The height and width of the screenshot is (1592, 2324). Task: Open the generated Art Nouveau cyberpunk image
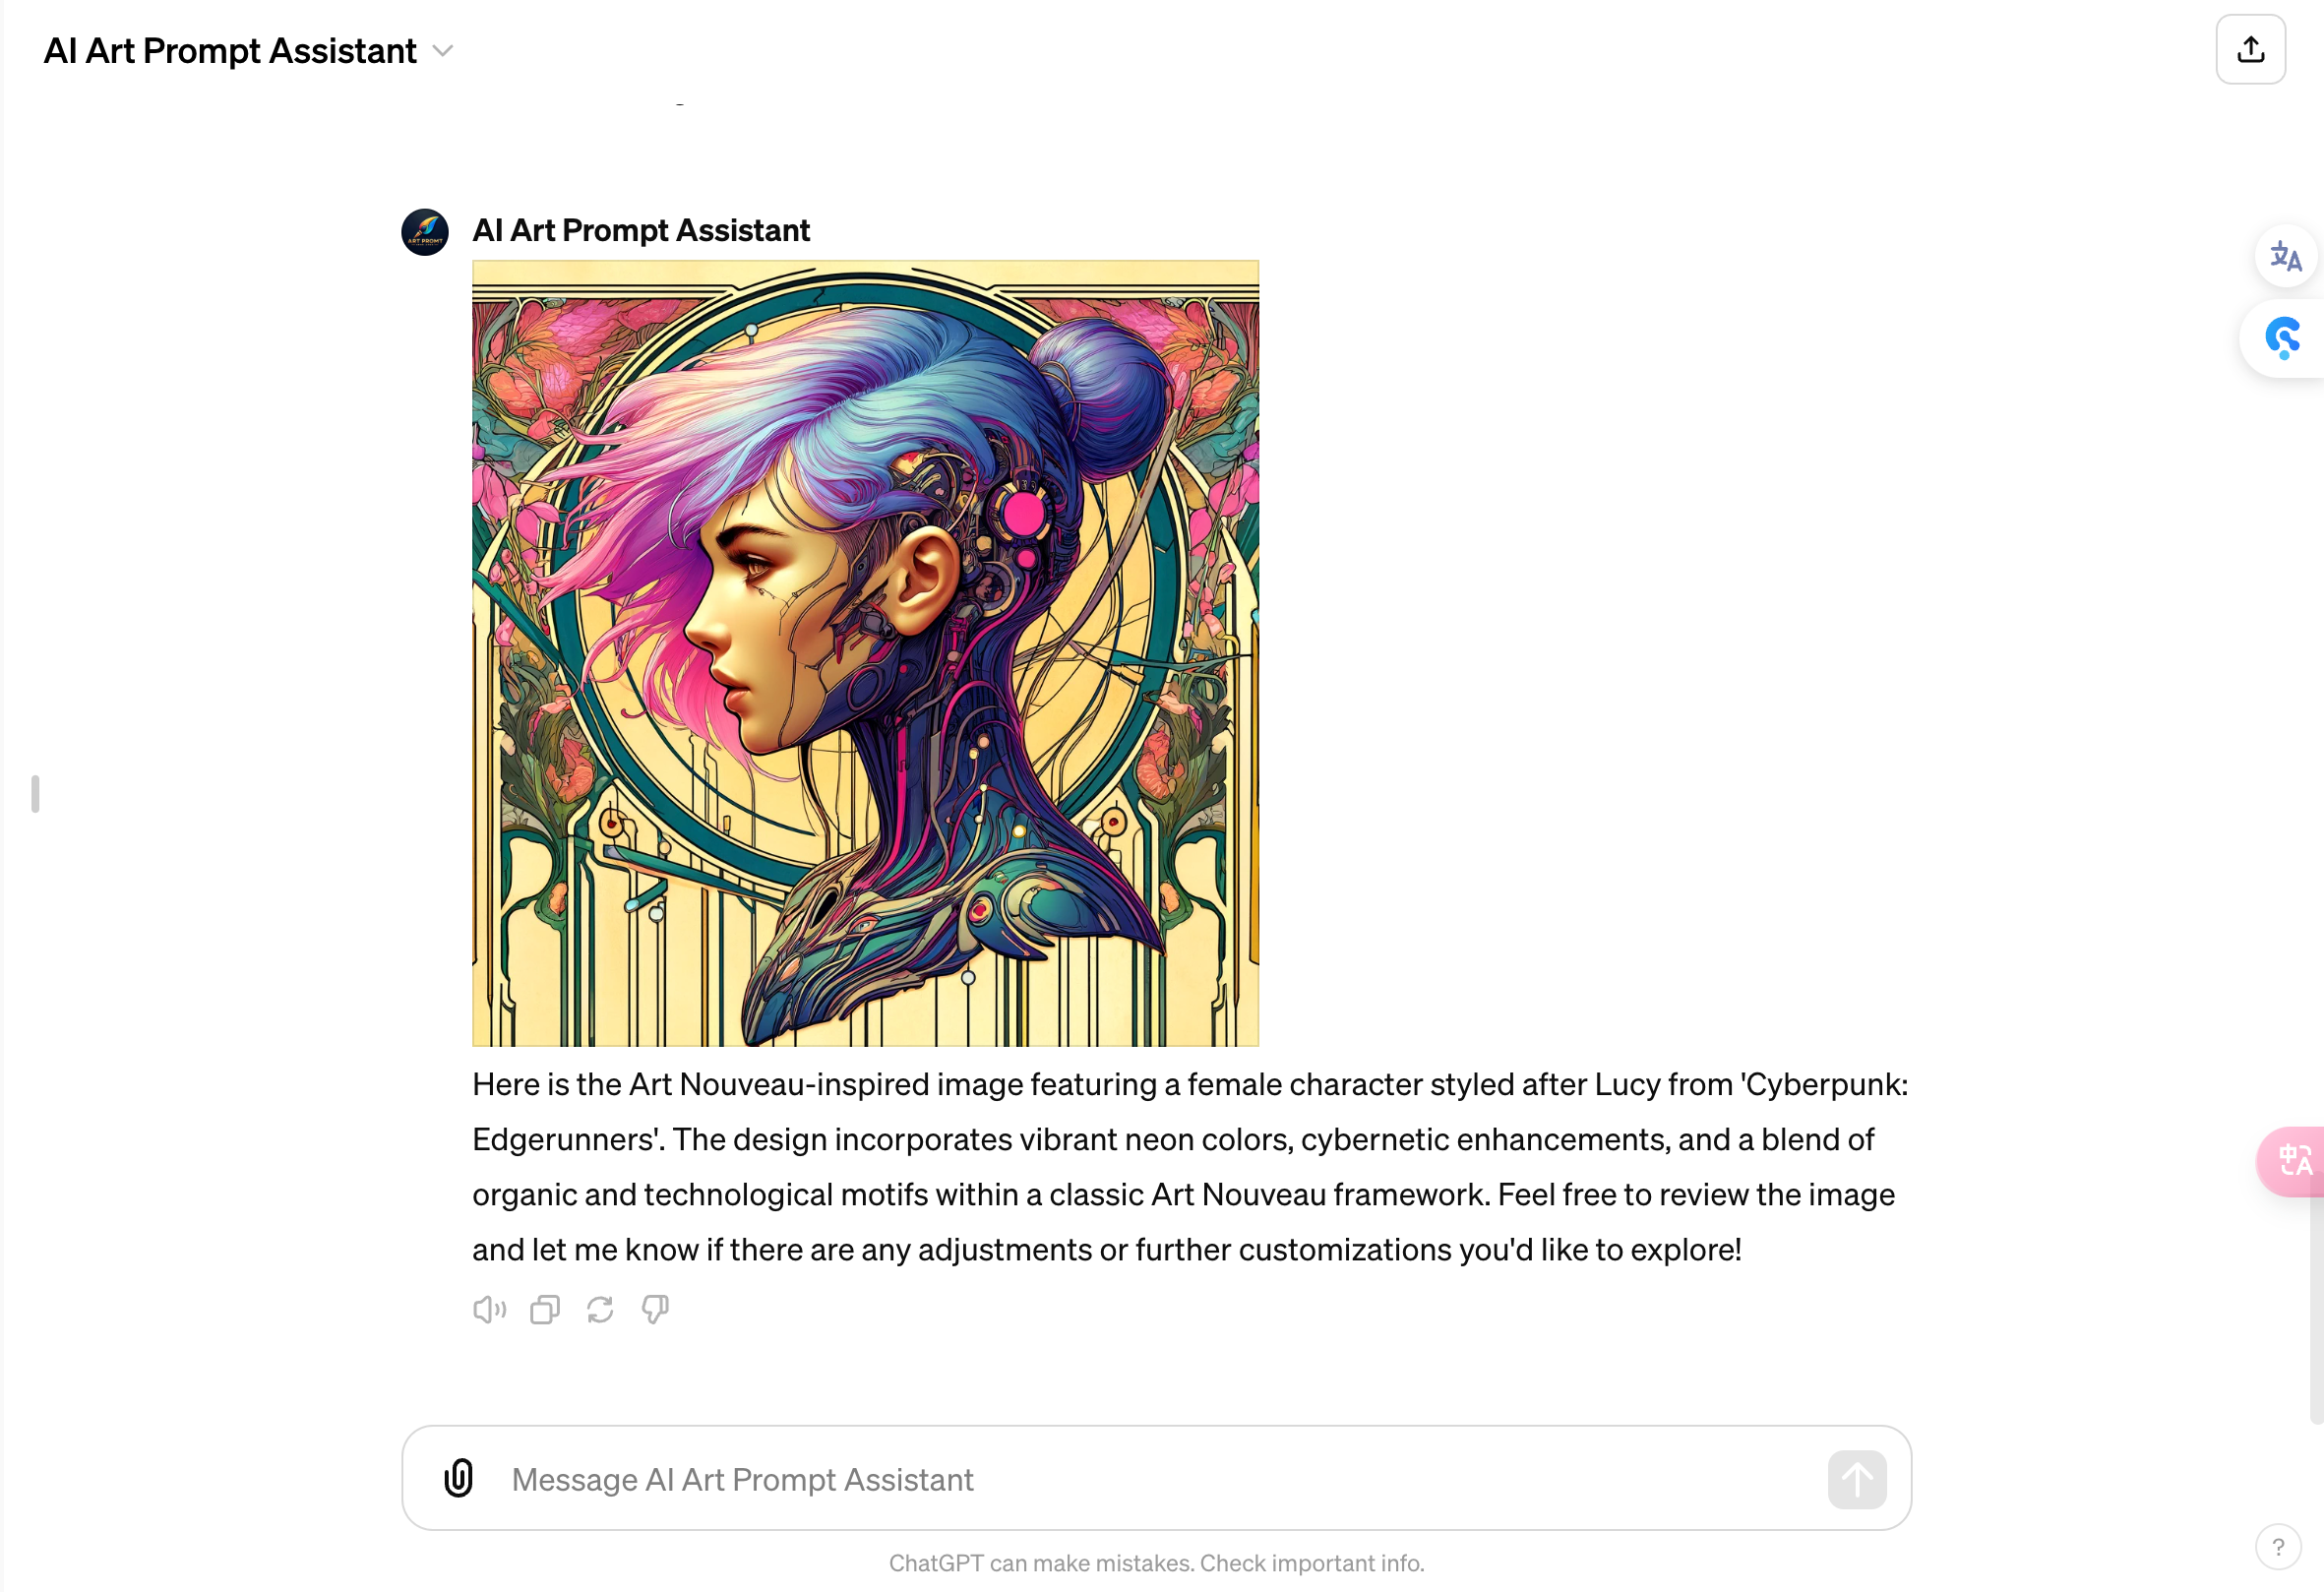coord(865,653)
